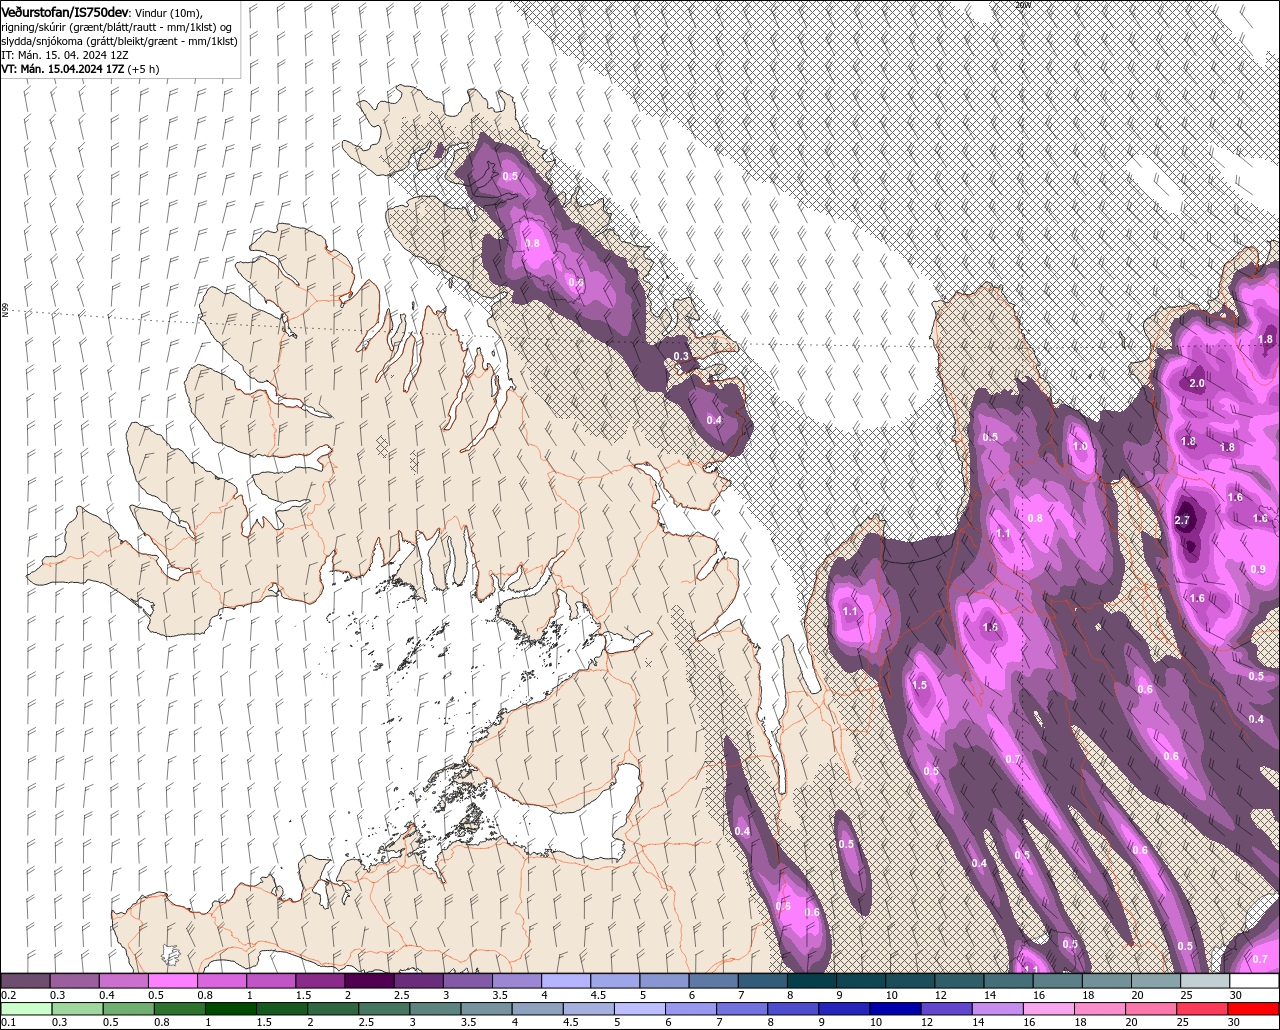Select the upper legend swatch between 12 and 14
The height and width of the screenshot is (1030, 1280).
click(960, 981)
